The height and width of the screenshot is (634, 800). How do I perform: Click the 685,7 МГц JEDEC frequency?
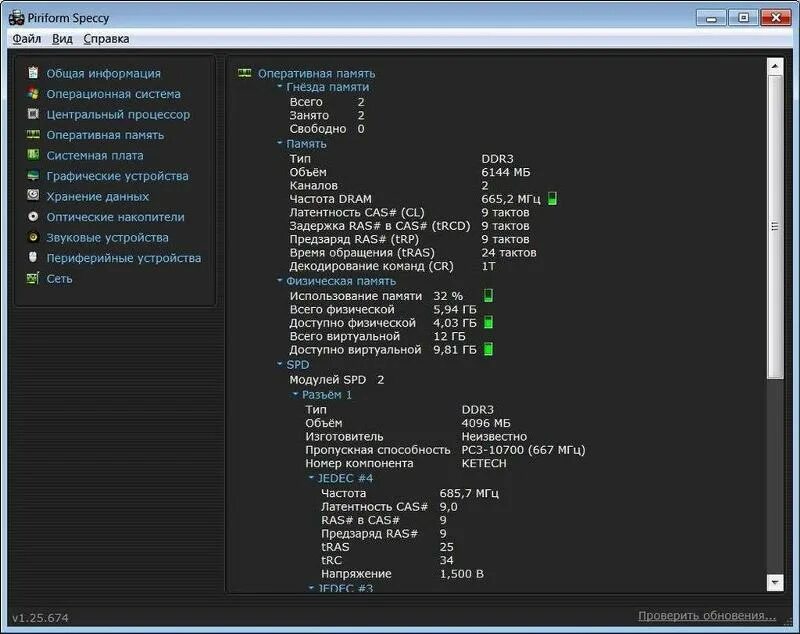[469, 493]
